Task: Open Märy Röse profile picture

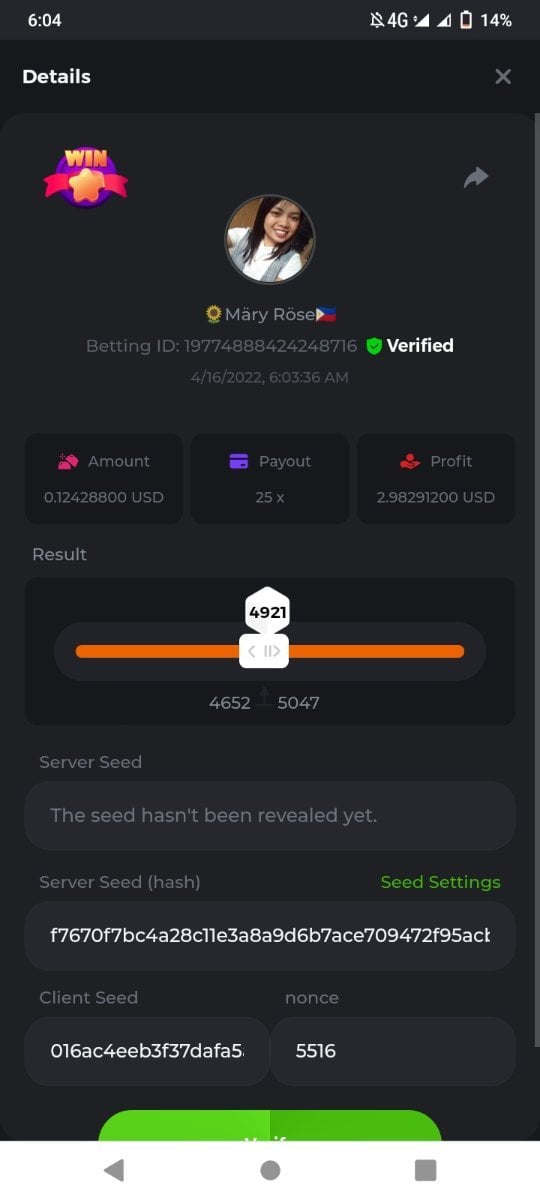Action: tap(270, 240)
